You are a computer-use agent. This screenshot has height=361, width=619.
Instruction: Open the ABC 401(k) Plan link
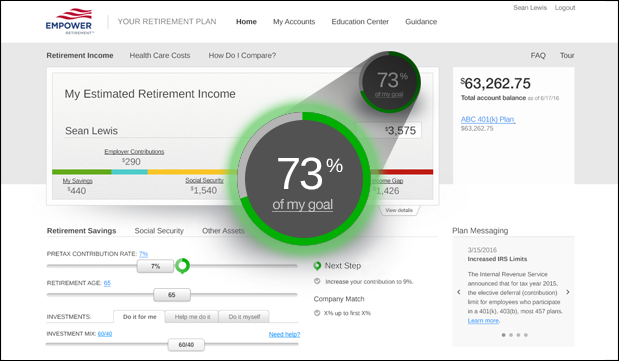(488, 119)
